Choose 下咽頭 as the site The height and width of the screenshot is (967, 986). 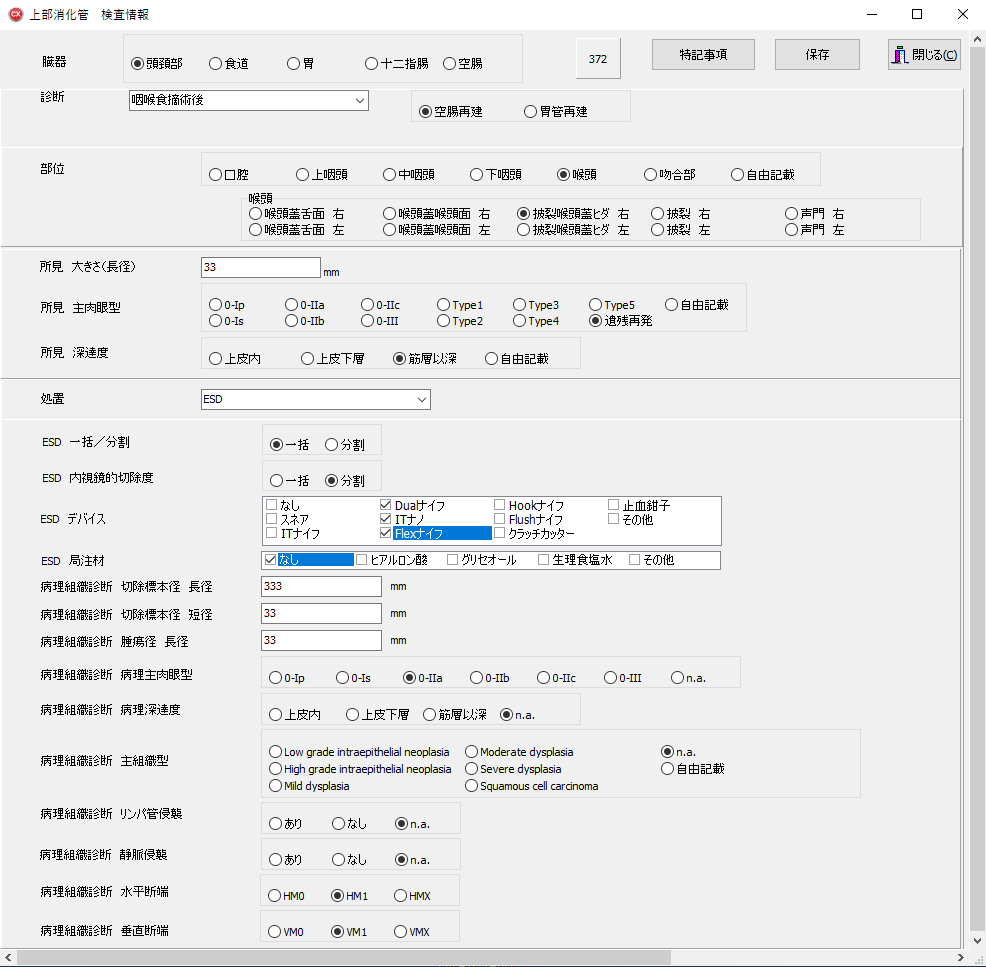478,175
